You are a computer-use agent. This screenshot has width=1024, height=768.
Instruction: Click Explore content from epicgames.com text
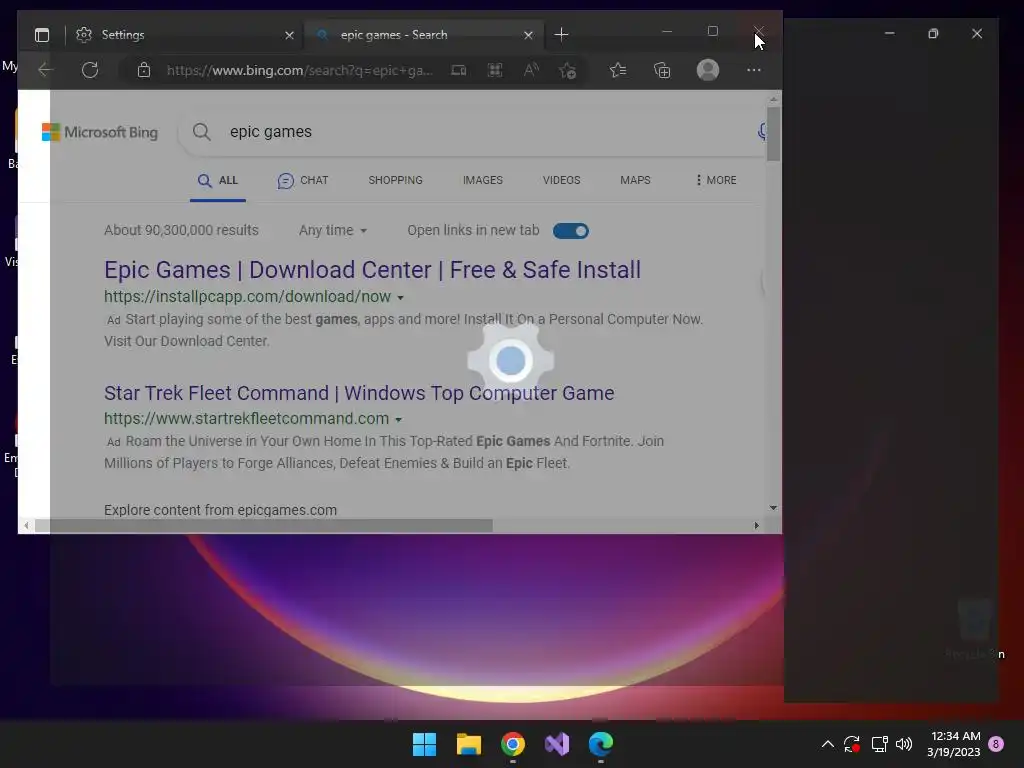coord(220,510)
